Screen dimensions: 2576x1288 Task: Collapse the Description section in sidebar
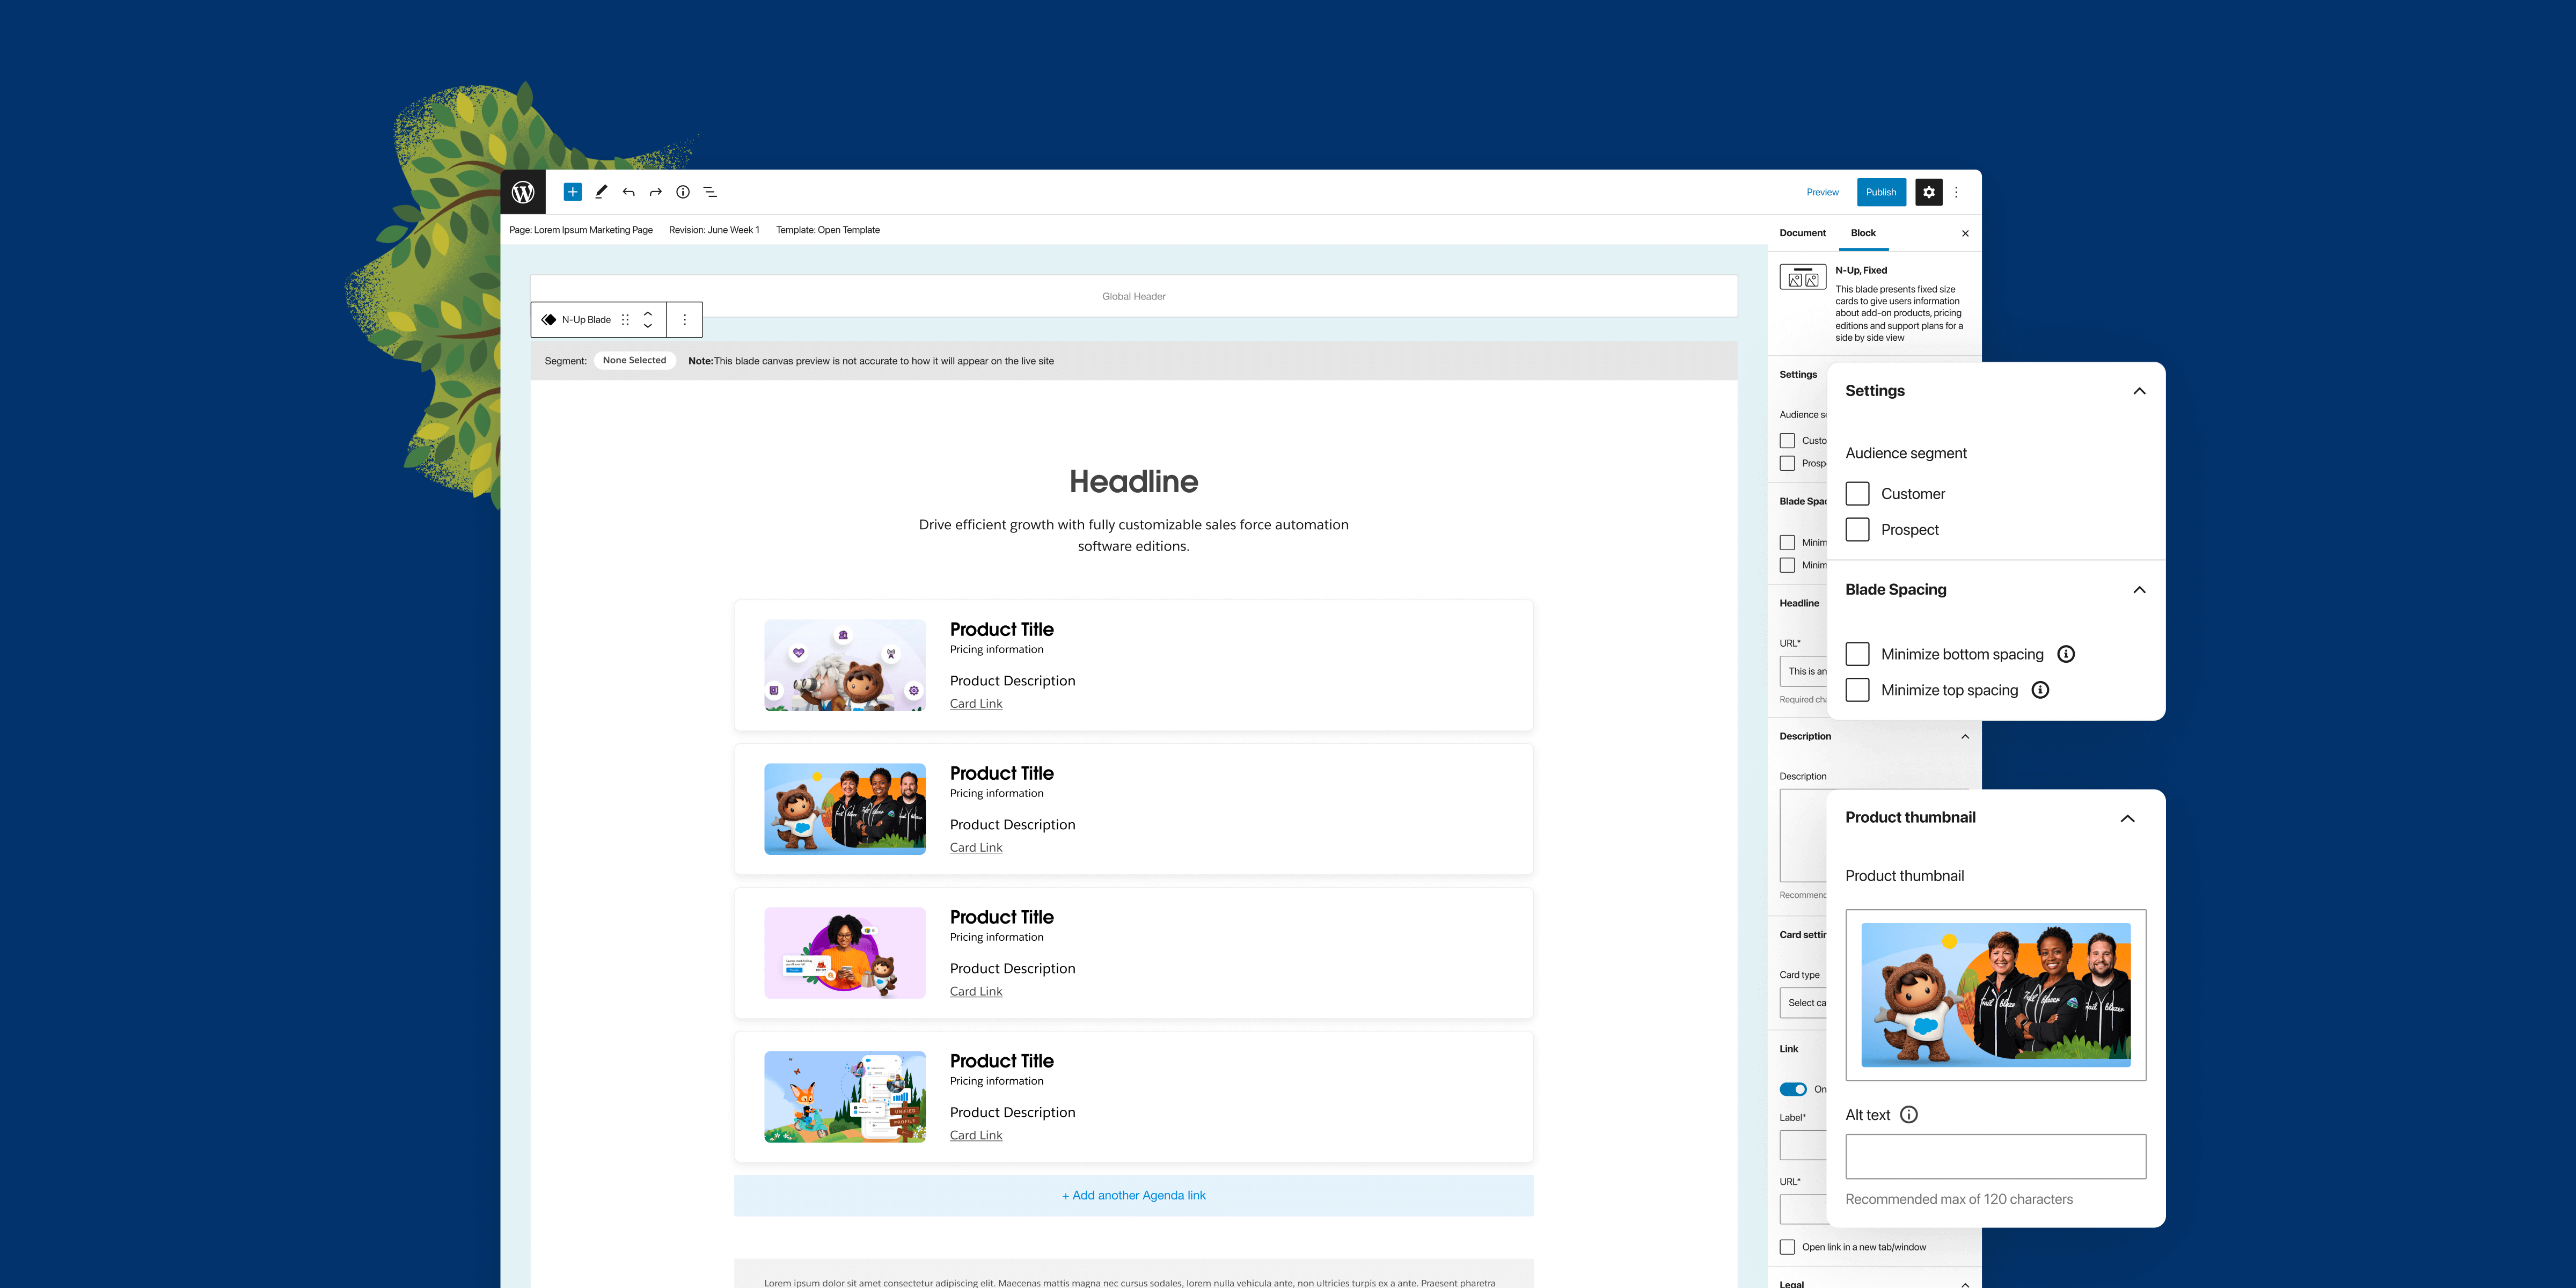point(1965,737)
